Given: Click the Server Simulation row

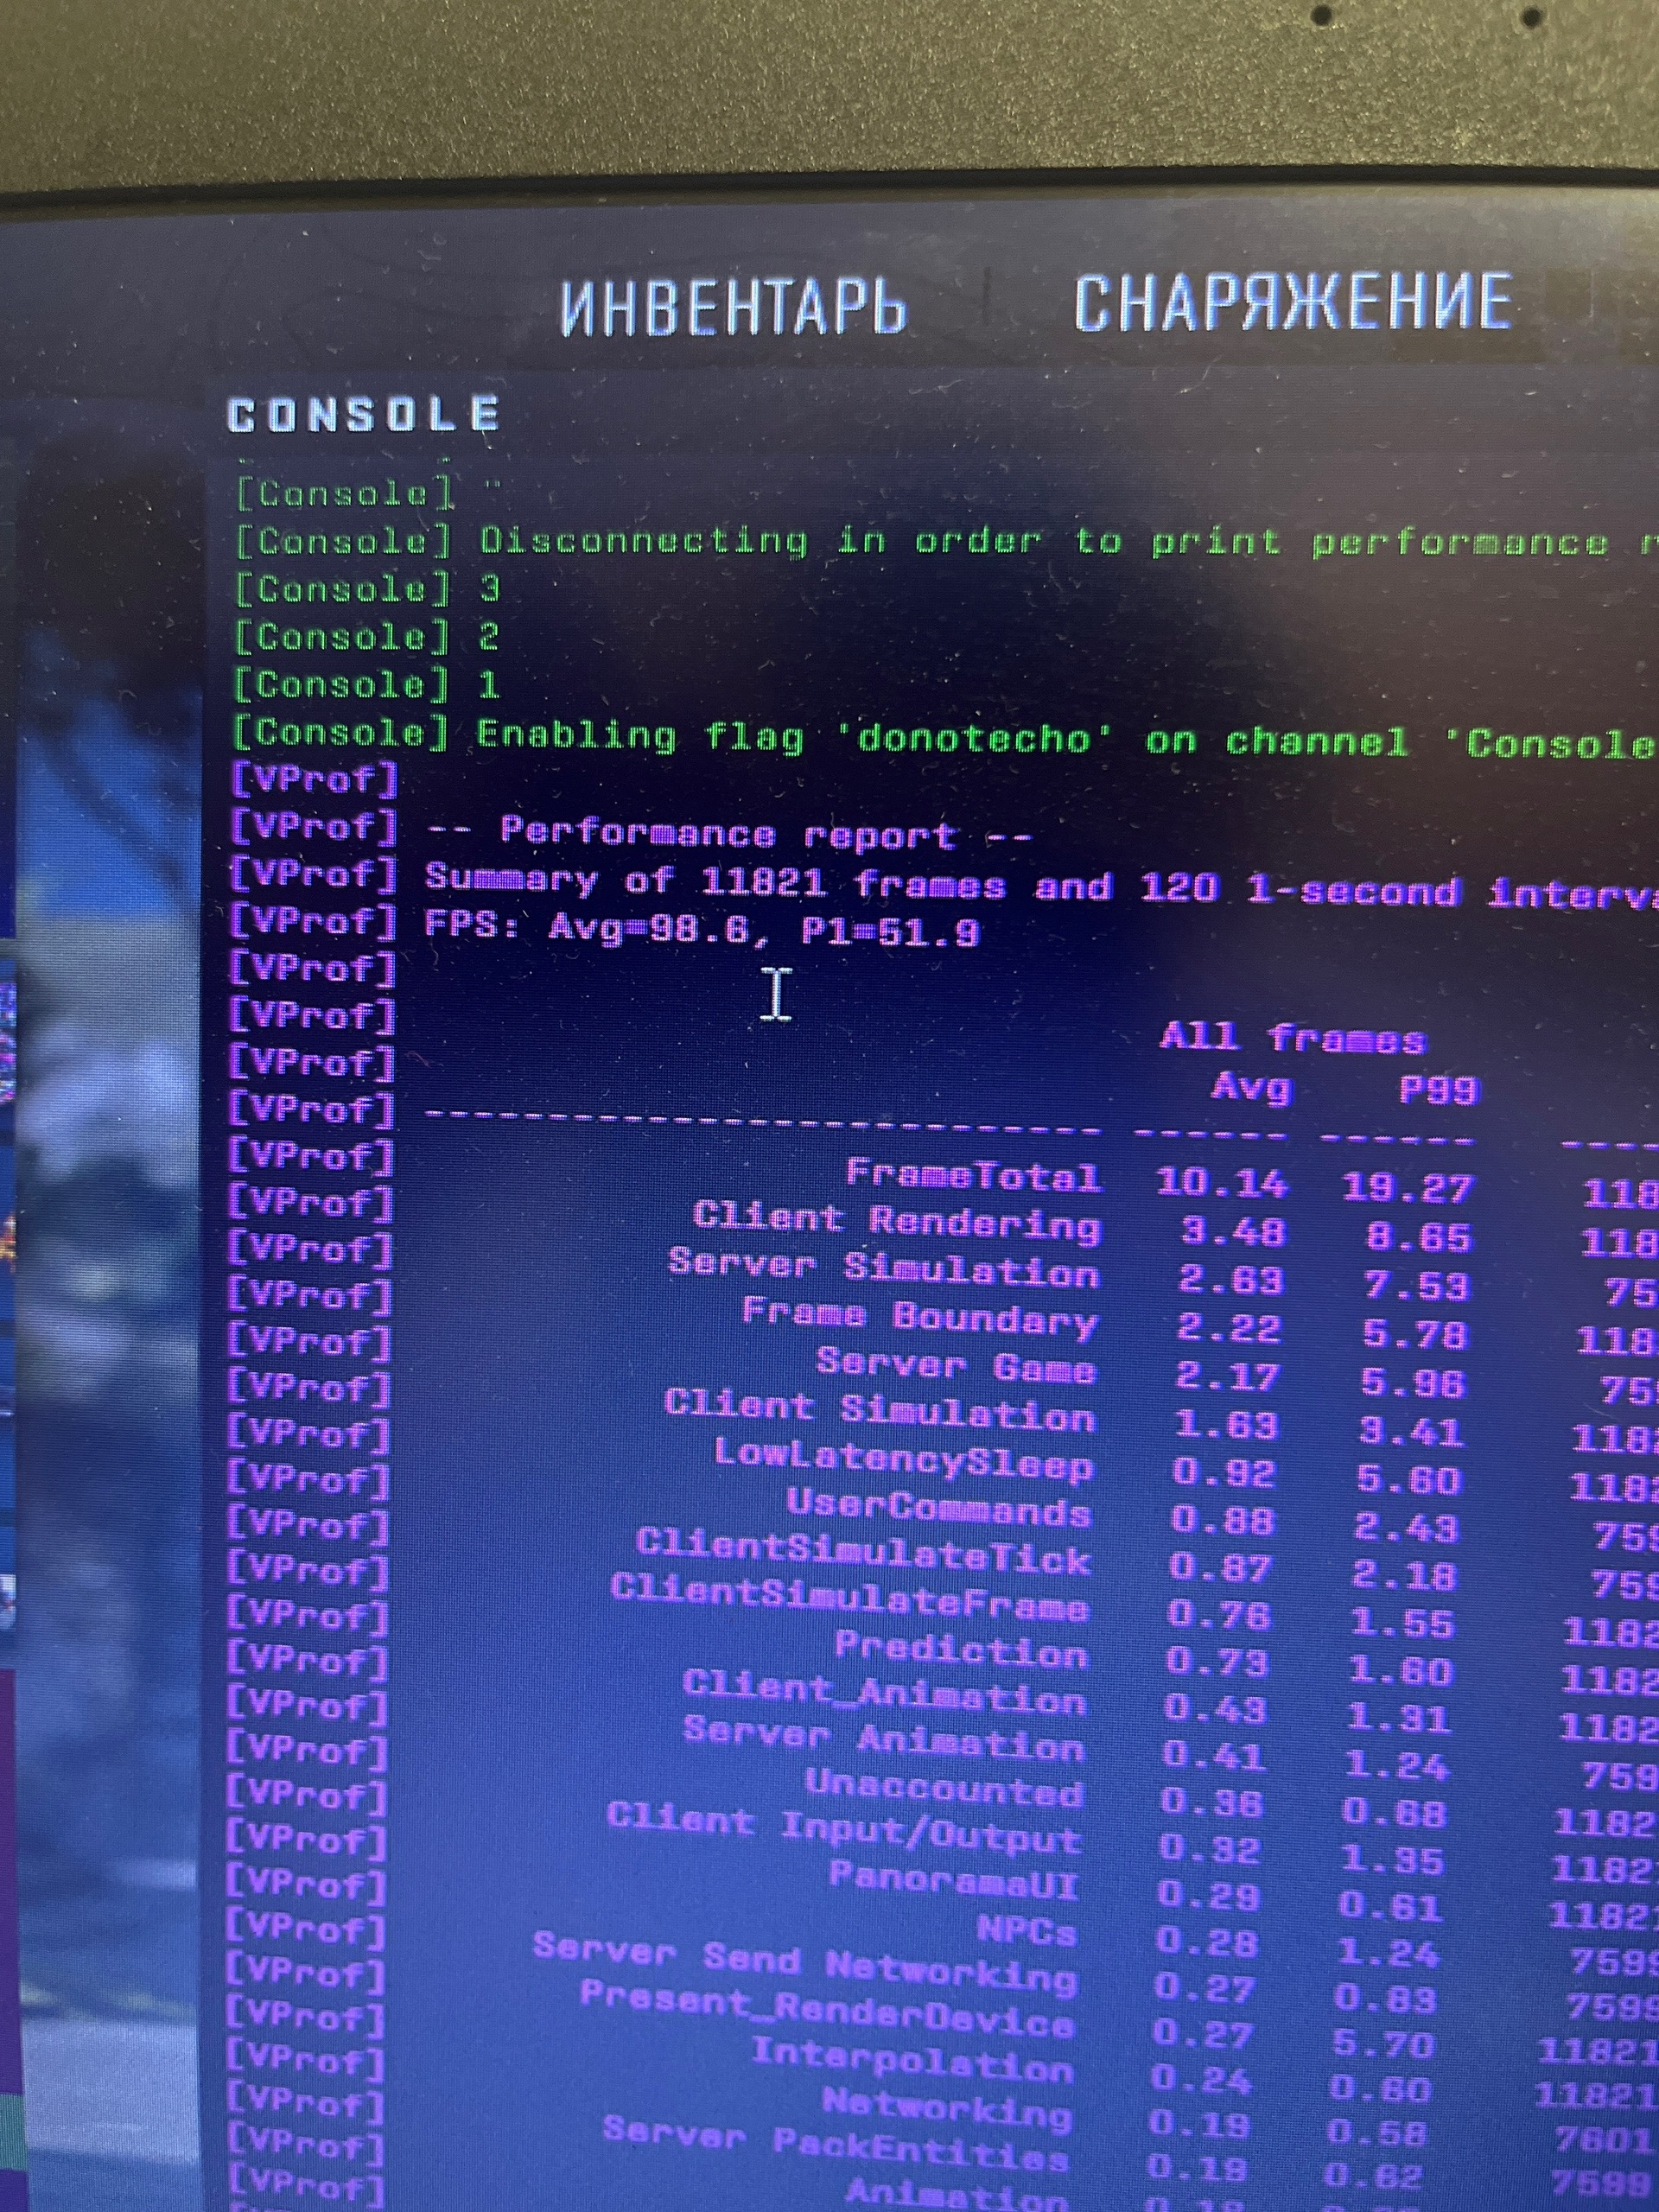Looking at the screenshot, I should click(883, 1269).
